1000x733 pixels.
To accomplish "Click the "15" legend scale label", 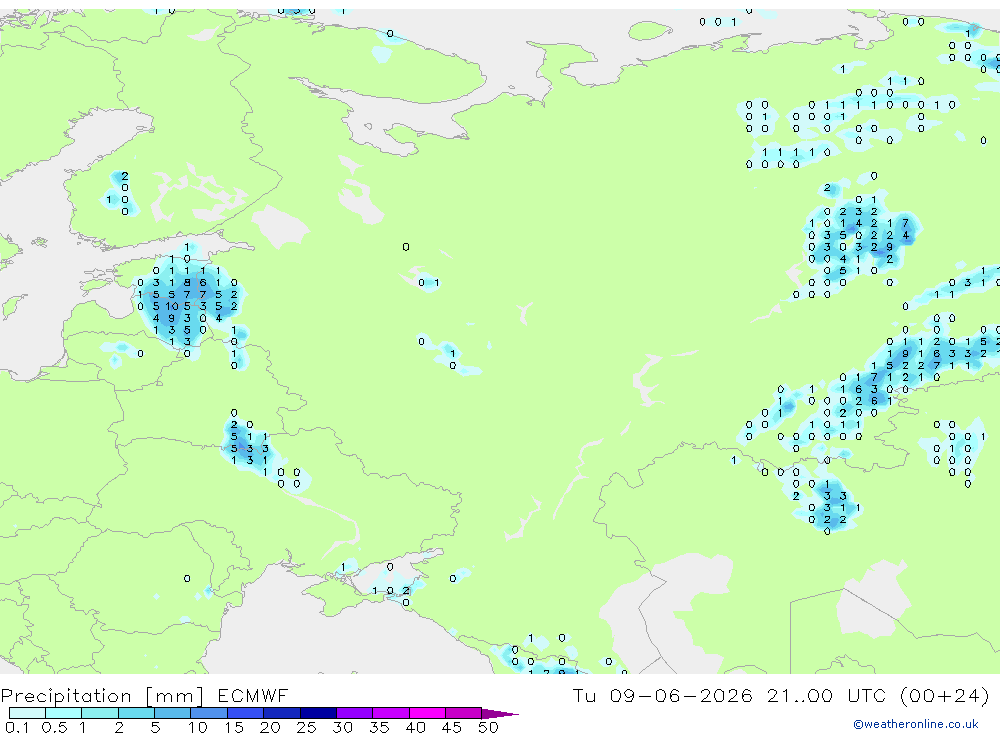I will point(233,727).
